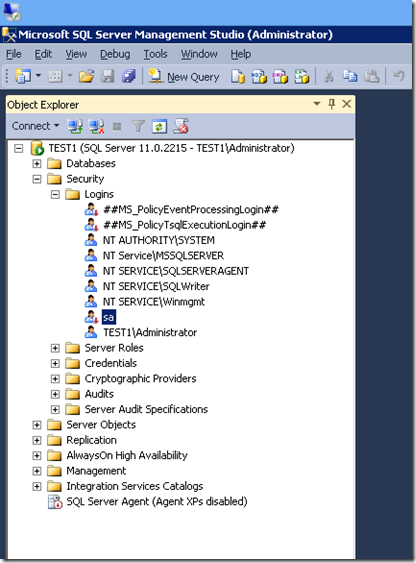Expand the Management folder
The width and height of the screenshot is (416, 563).
[37, 471]
